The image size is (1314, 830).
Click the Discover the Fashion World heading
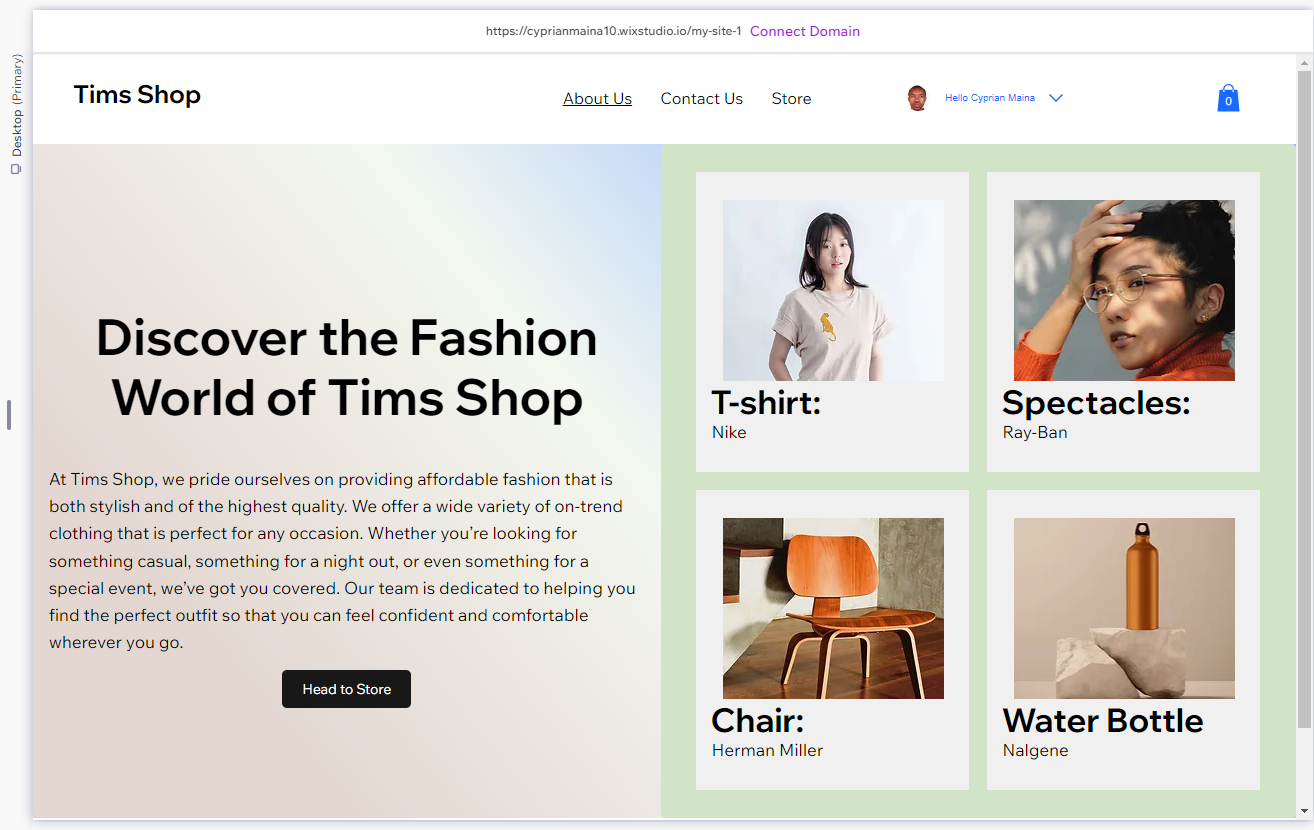pos(347,367)
